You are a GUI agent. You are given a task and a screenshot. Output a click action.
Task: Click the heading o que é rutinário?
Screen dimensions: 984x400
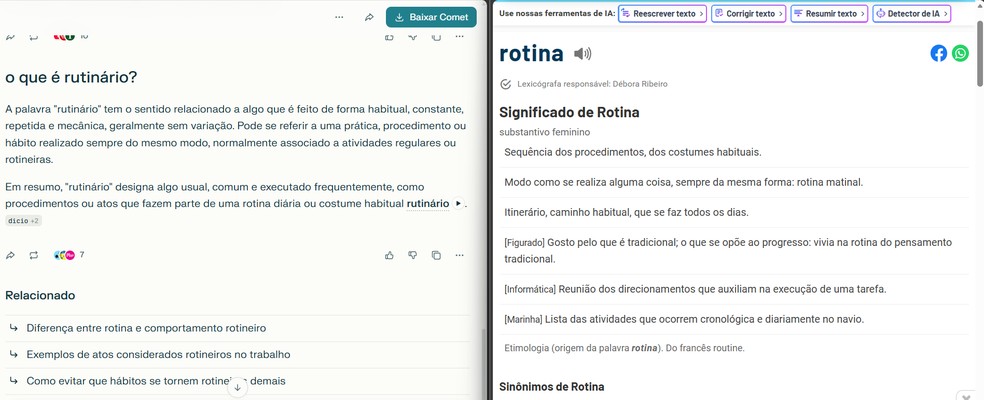click(x=71, y=77)
